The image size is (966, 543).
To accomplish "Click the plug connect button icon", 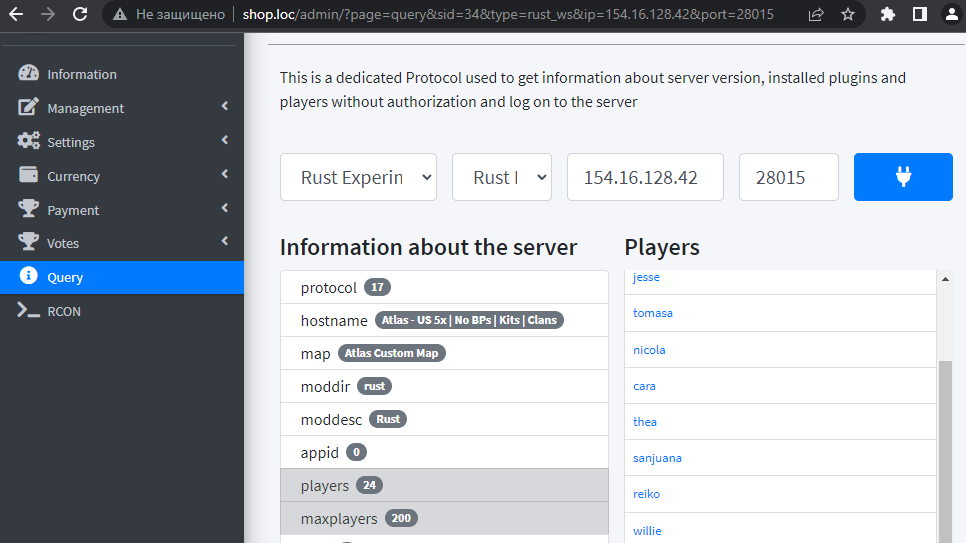I will pyautogui.click(x=903, y=177).
